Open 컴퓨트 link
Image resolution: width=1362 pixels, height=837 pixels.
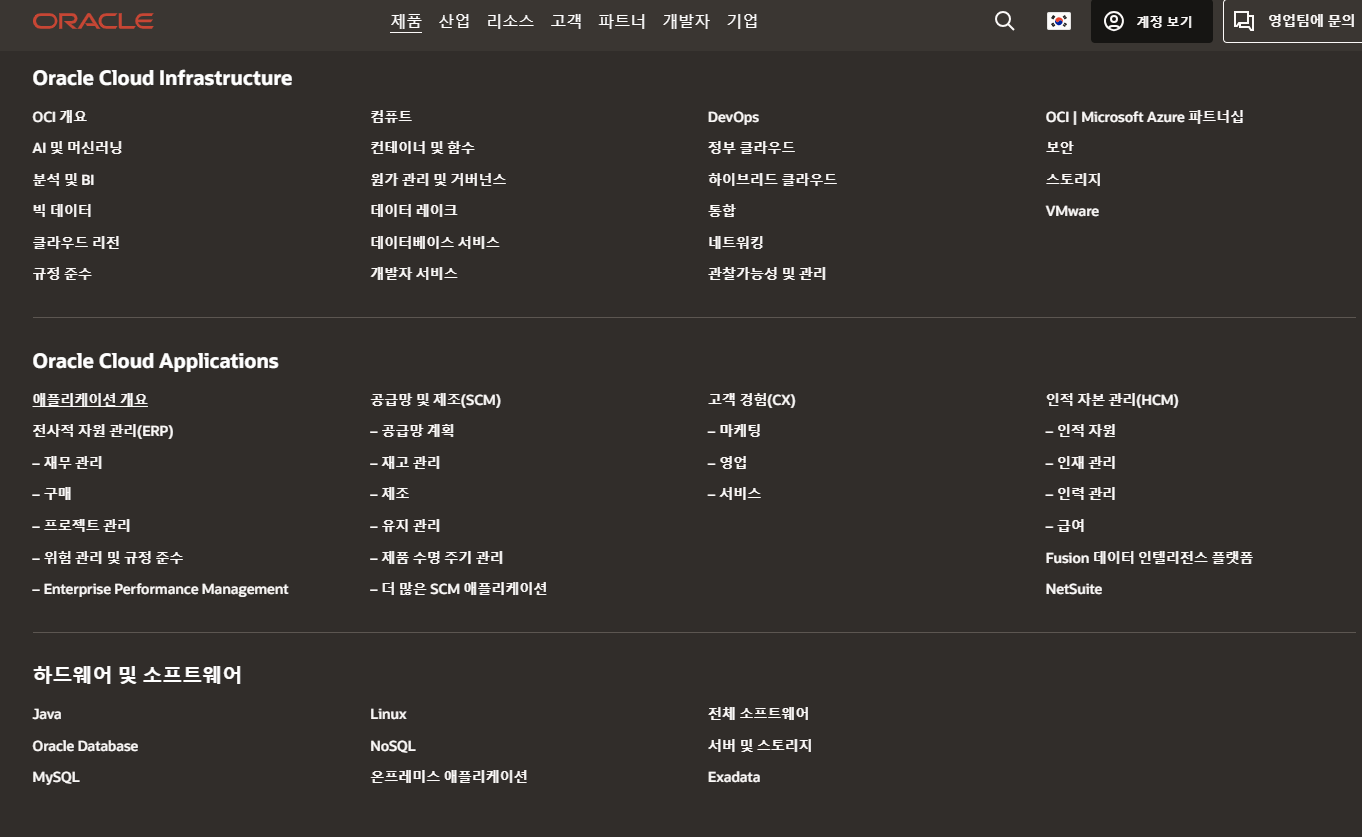tap(391, 117)
